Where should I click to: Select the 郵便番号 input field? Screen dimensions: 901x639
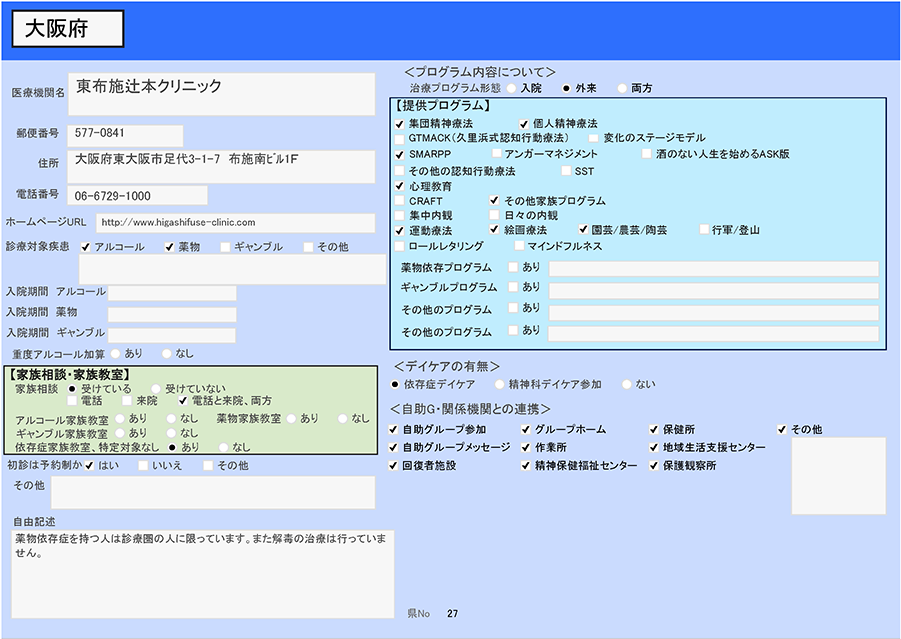(x=126, y=133)
